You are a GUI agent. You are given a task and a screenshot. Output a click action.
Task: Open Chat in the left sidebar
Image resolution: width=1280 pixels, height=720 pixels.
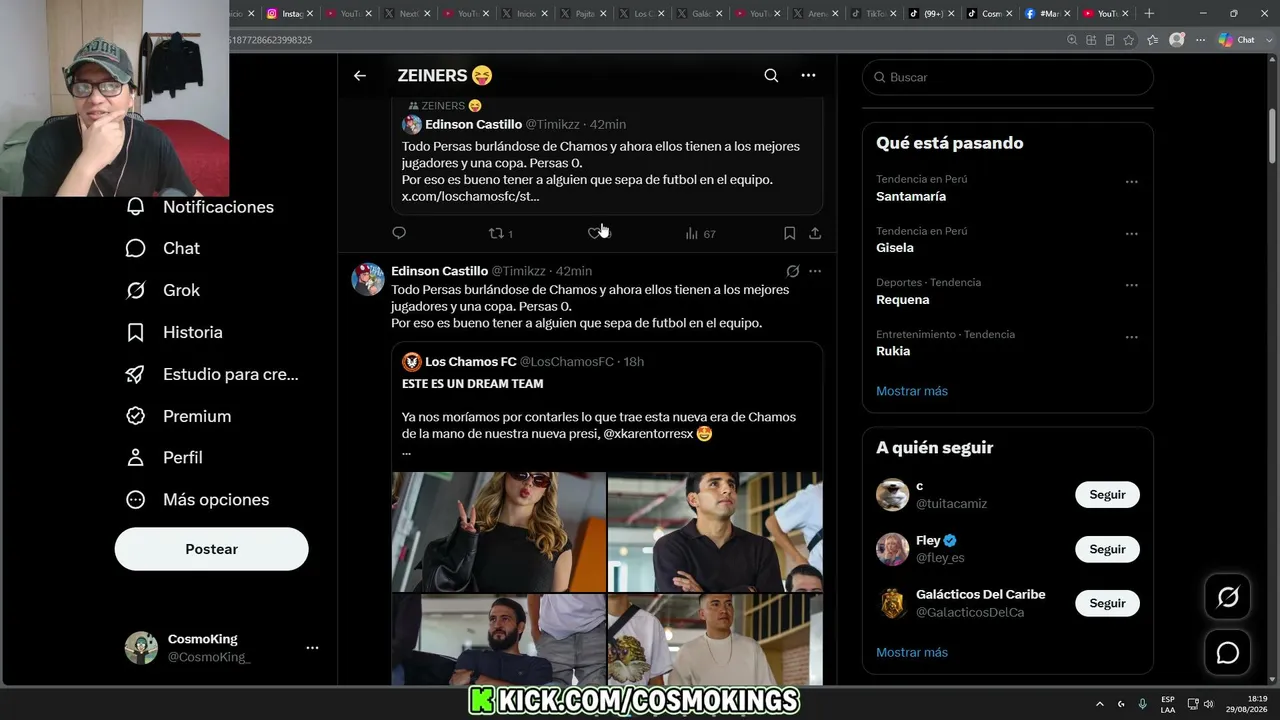(163, 248)
